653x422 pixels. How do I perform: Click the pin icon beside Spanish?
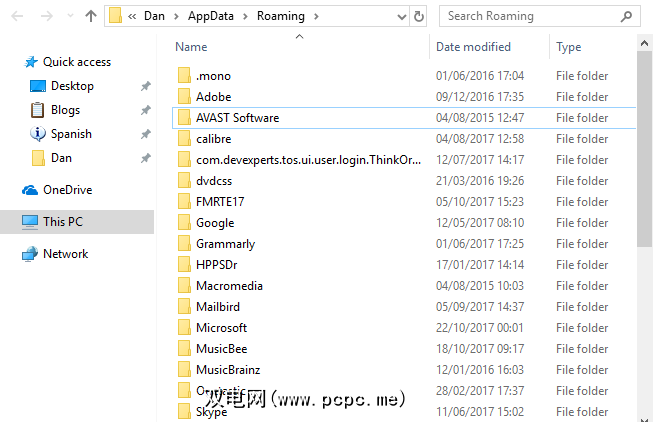pyautogui.click(x=145, y=134)
